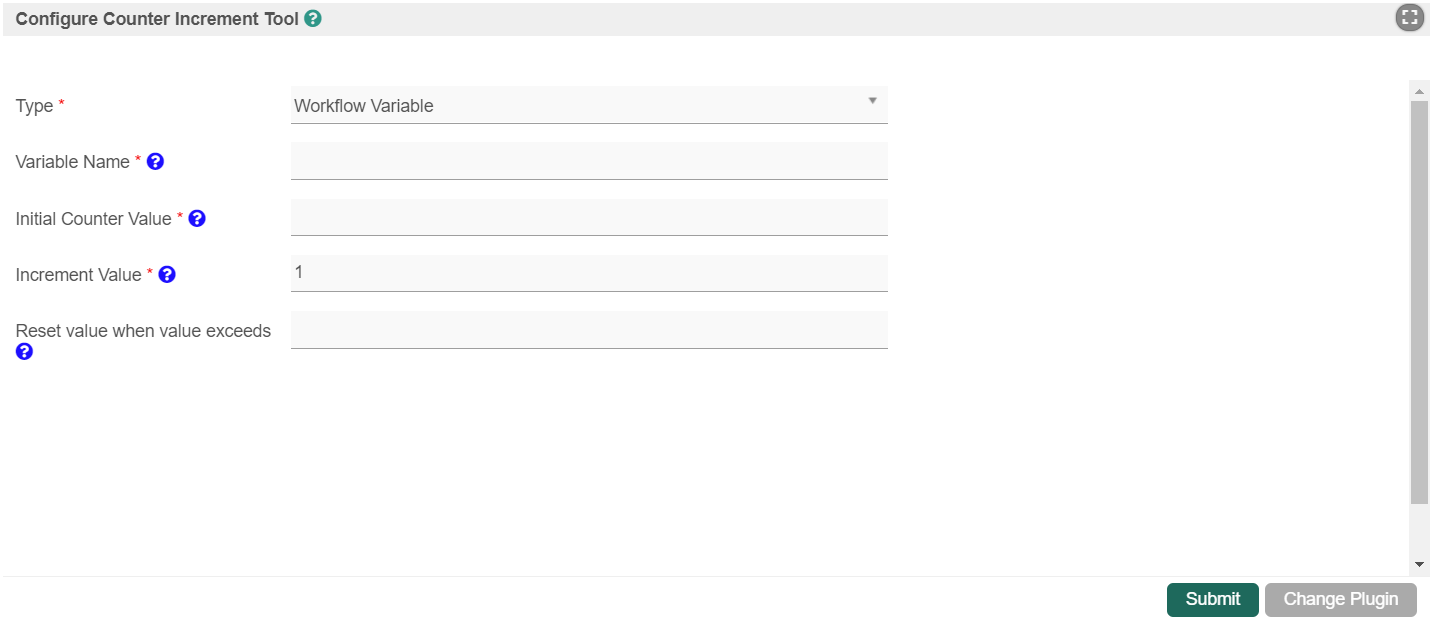Viewport: 1432px width, 622px height.
Task: Click into the Initial Counter Value field
Action: click(588, 217)
